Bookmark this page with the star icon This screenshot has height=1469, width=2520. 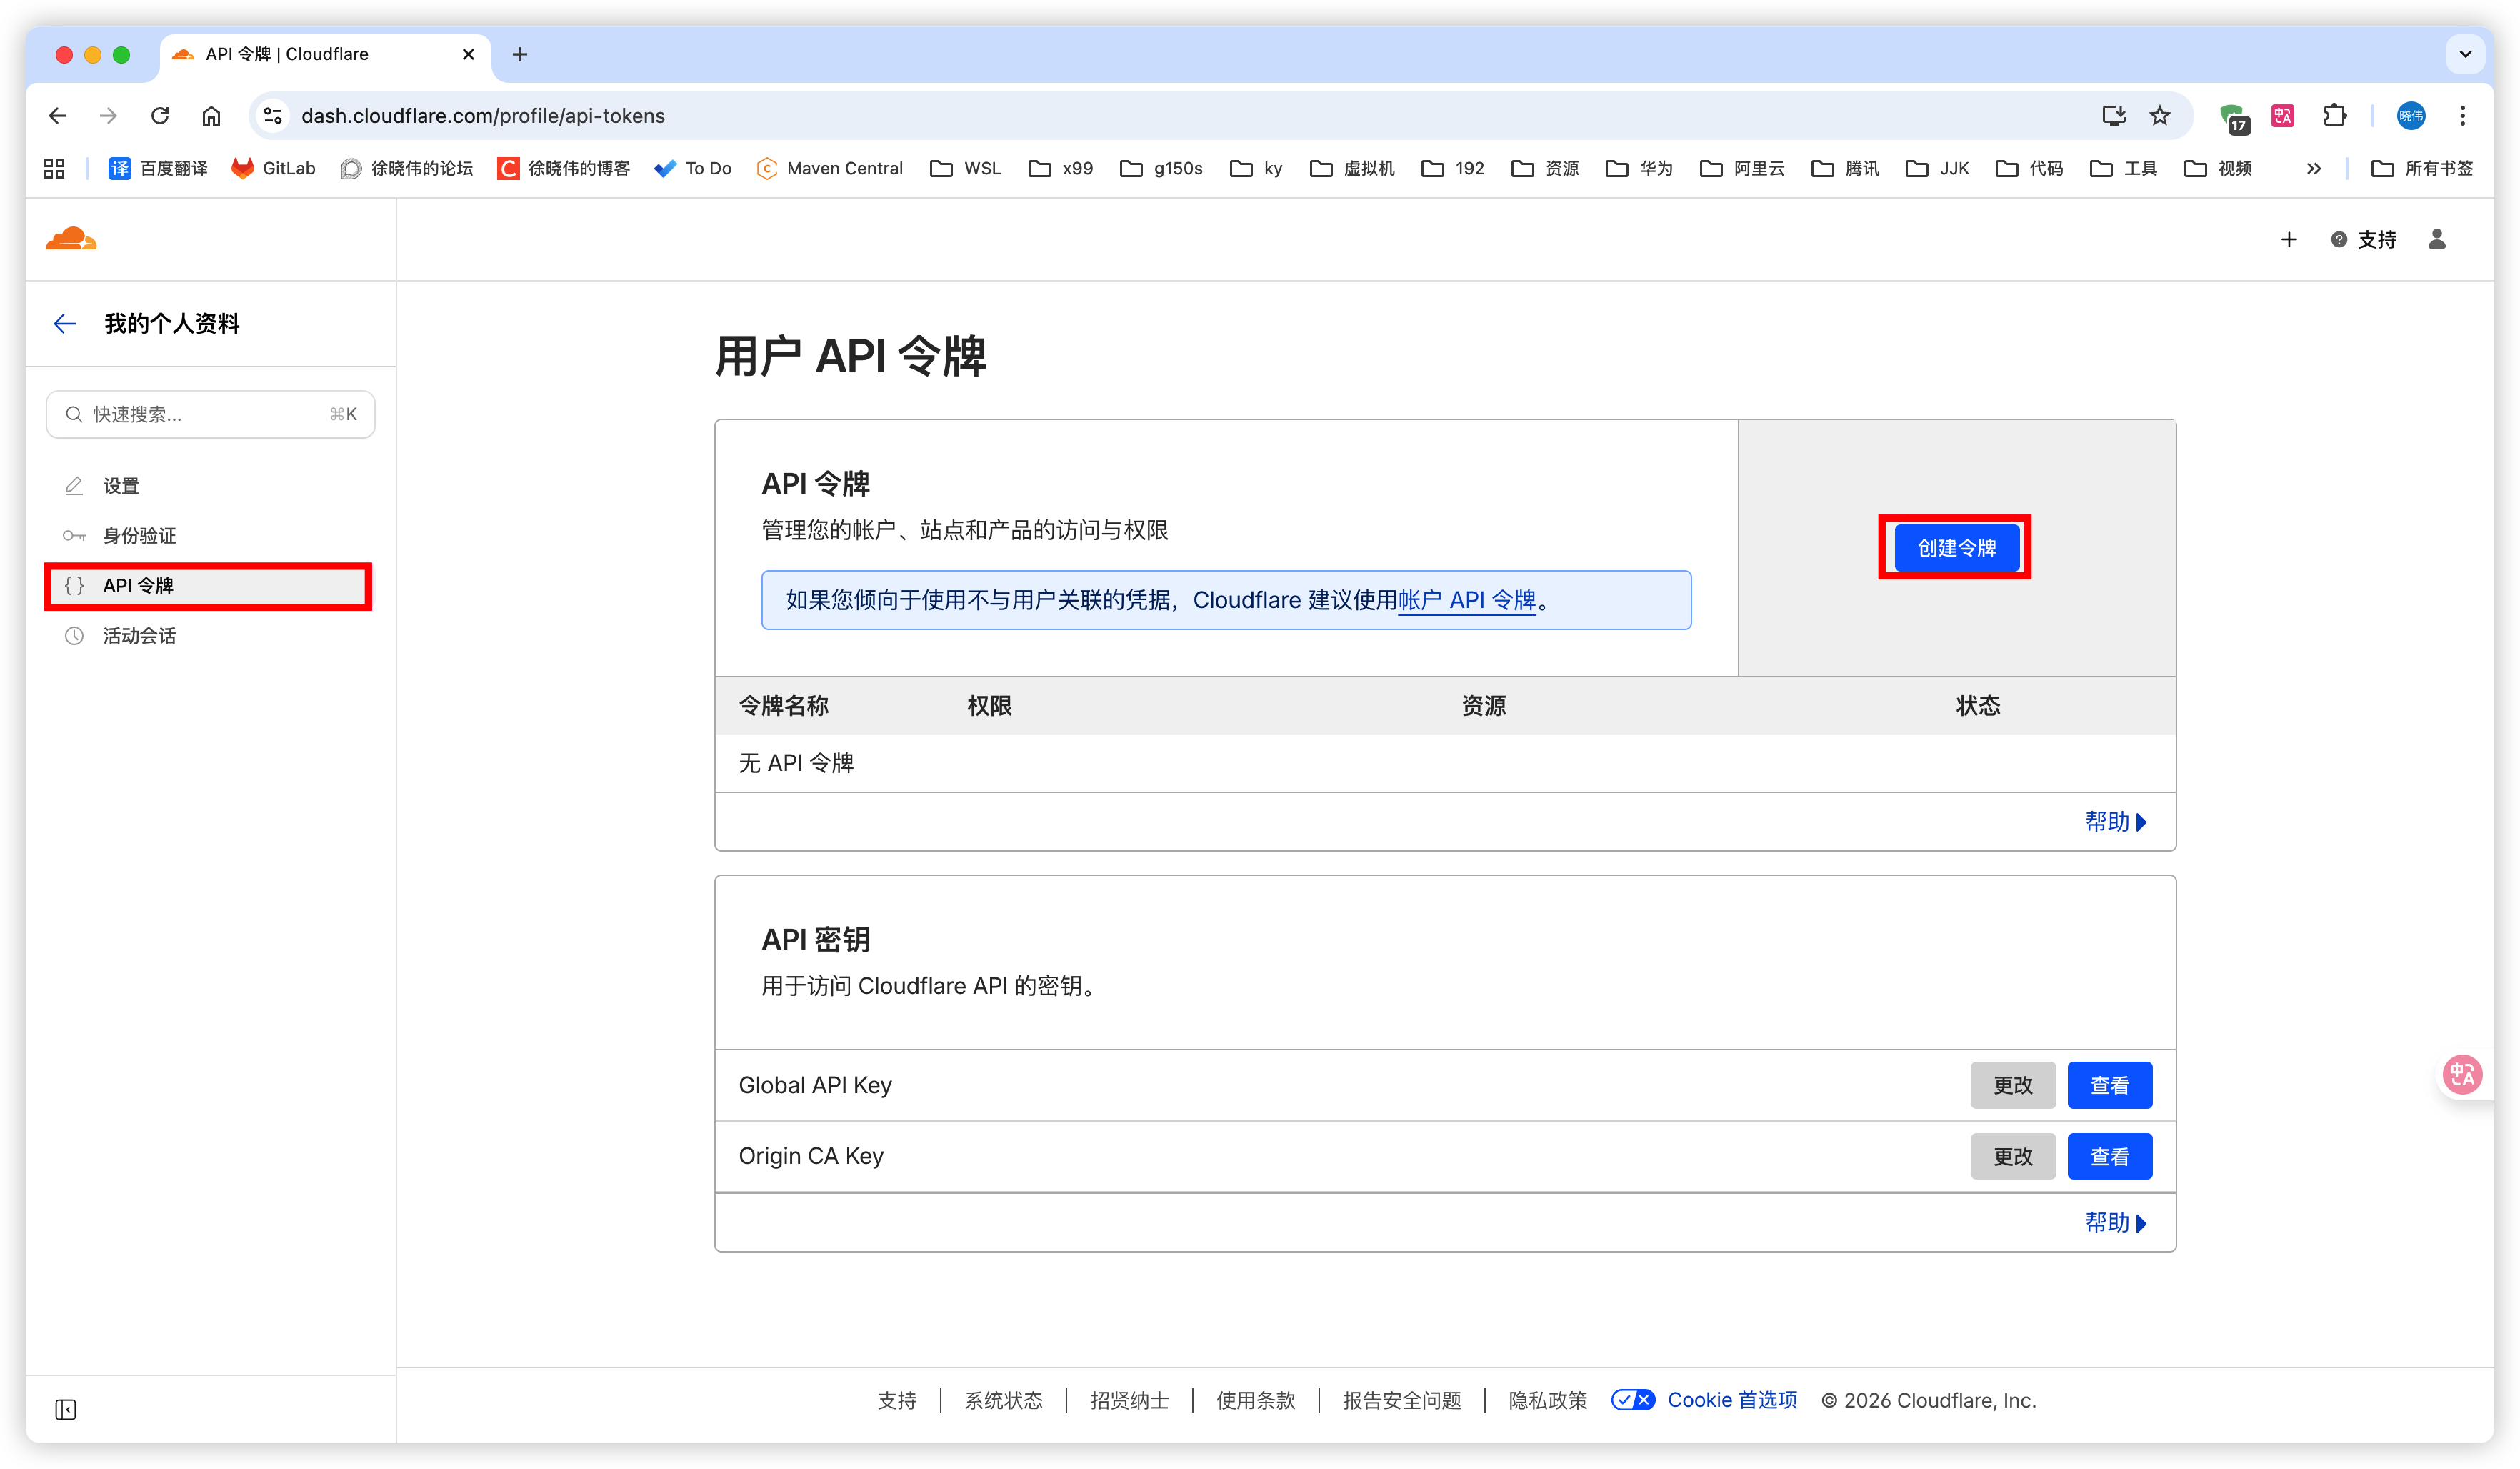2160,116
